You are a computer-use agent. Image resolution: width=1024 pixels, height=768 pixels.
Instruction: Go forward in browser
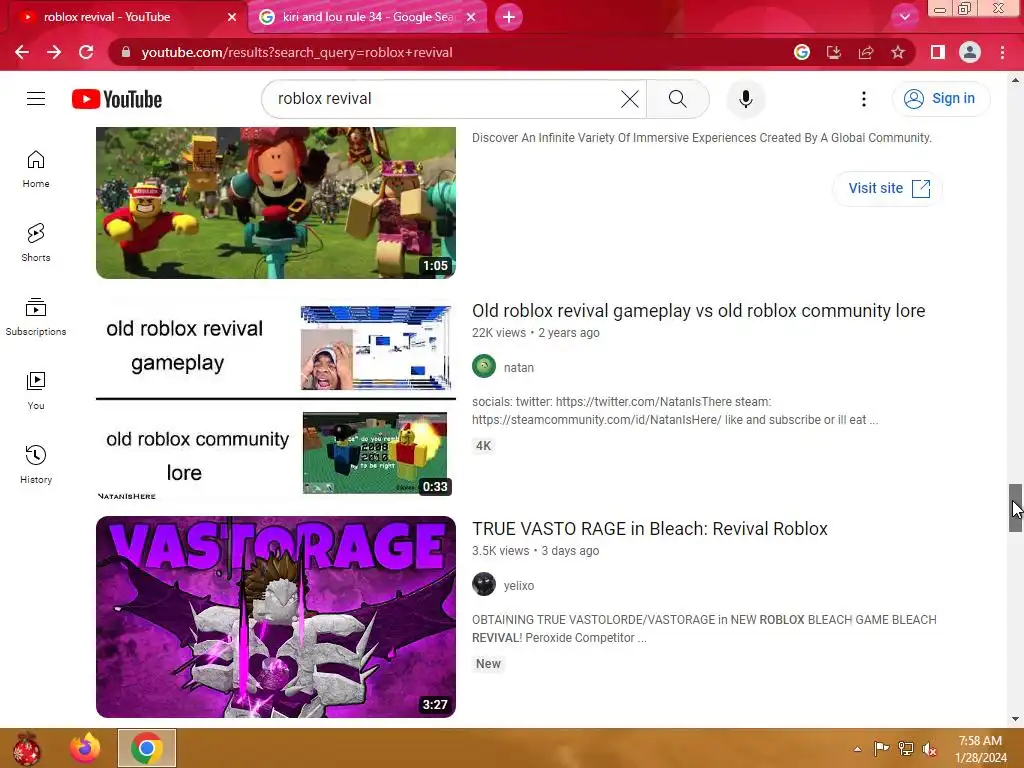tap(54, 52)
